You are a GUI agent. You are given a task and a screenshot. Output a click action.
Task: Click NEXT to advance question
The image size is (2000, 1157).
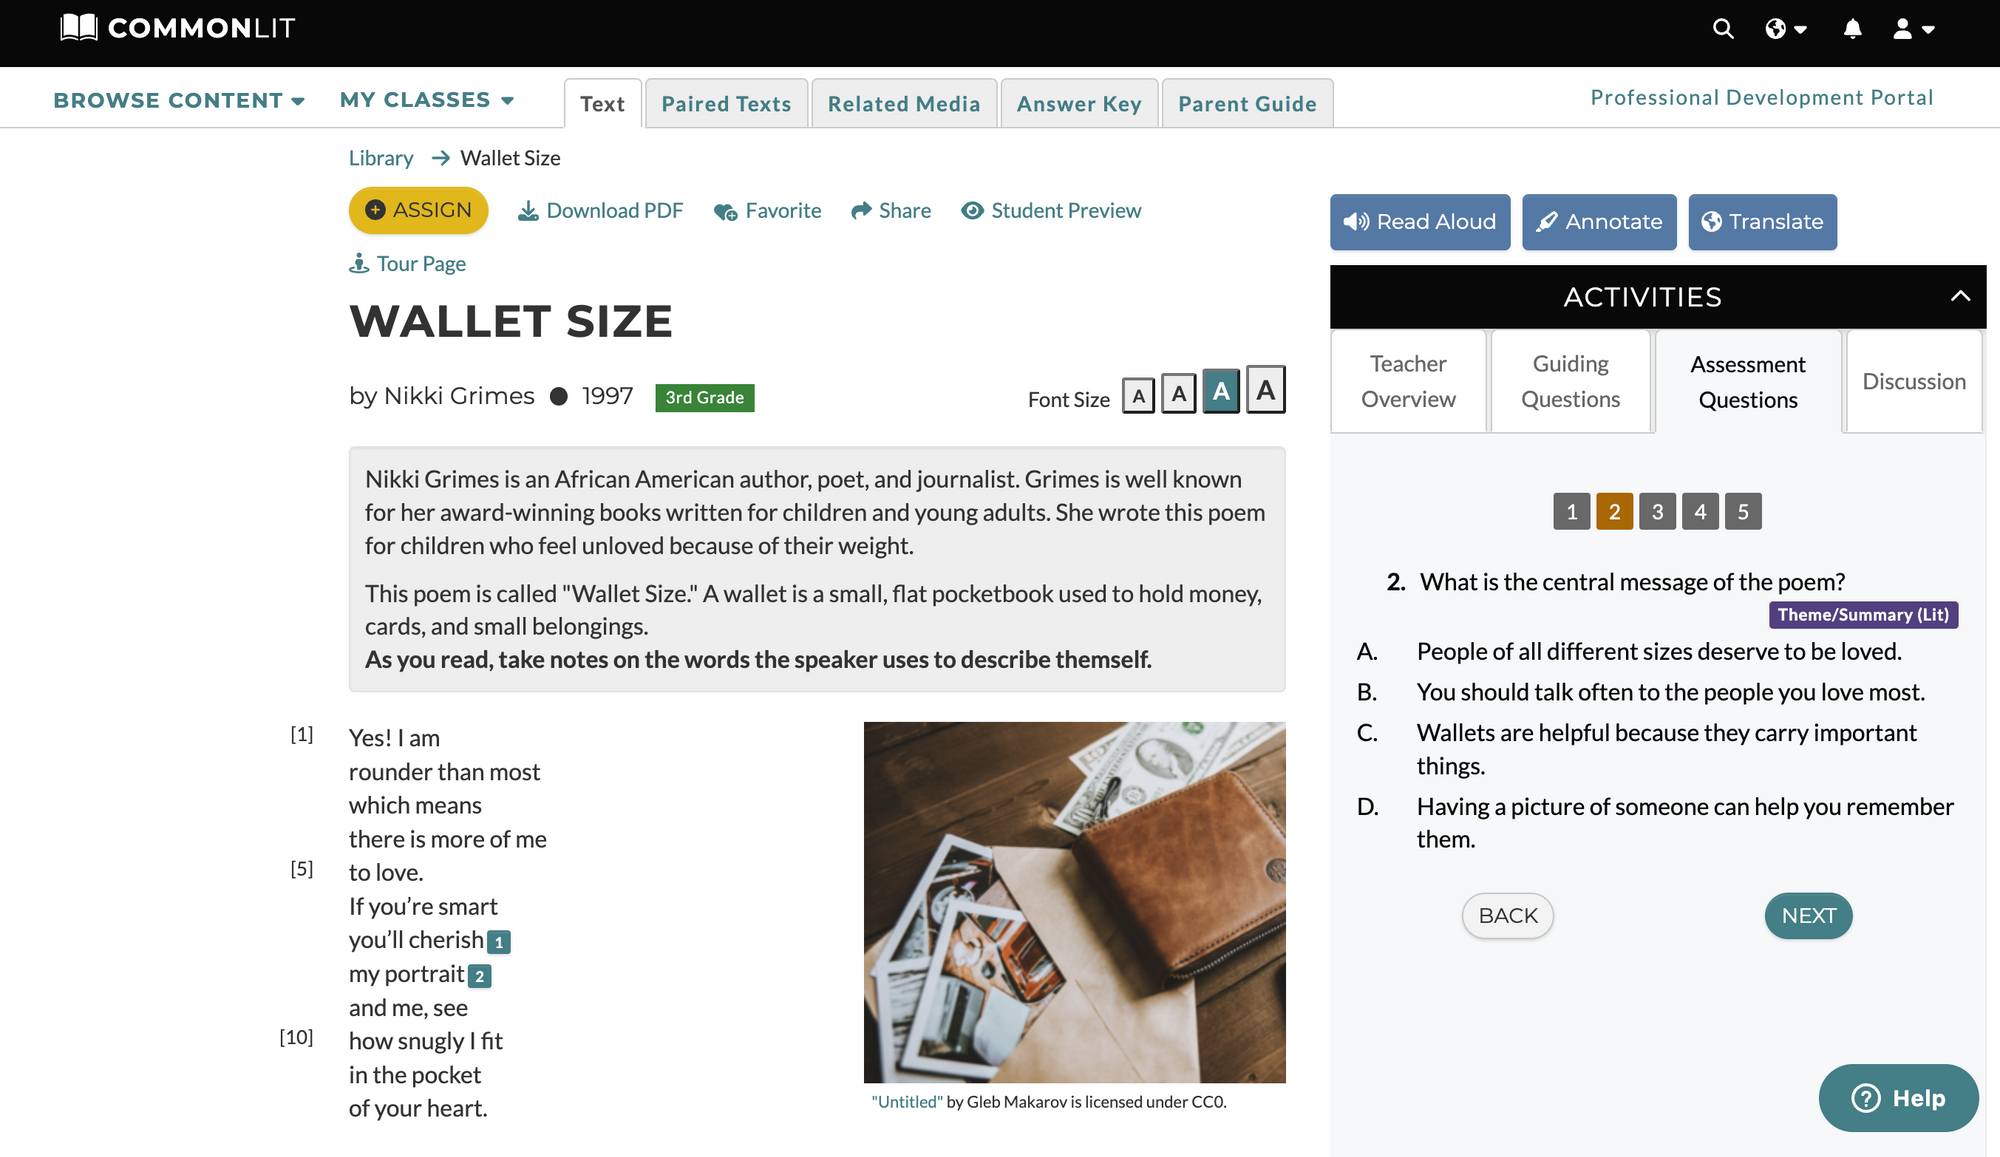[1807, 915]
